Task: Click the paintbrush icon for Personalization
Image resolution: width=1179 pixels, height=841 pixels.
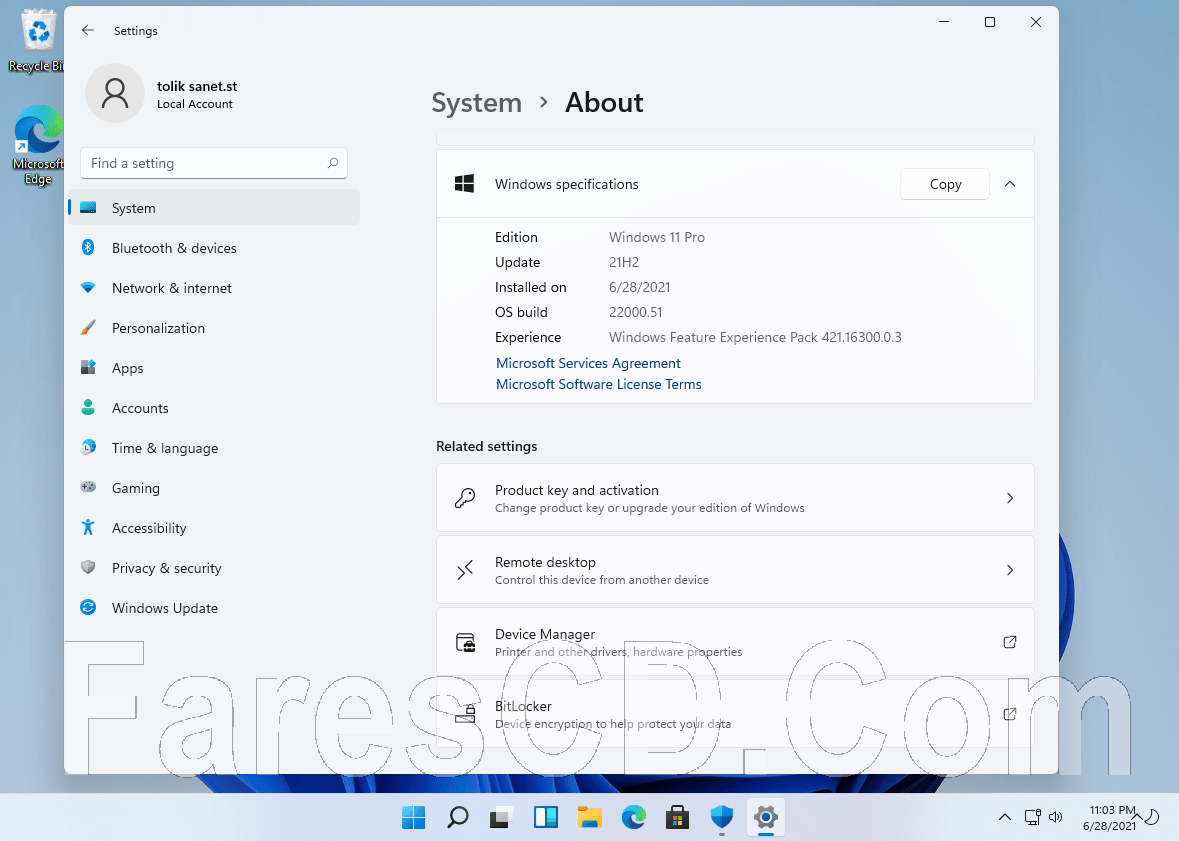Action: click(88, 327)
